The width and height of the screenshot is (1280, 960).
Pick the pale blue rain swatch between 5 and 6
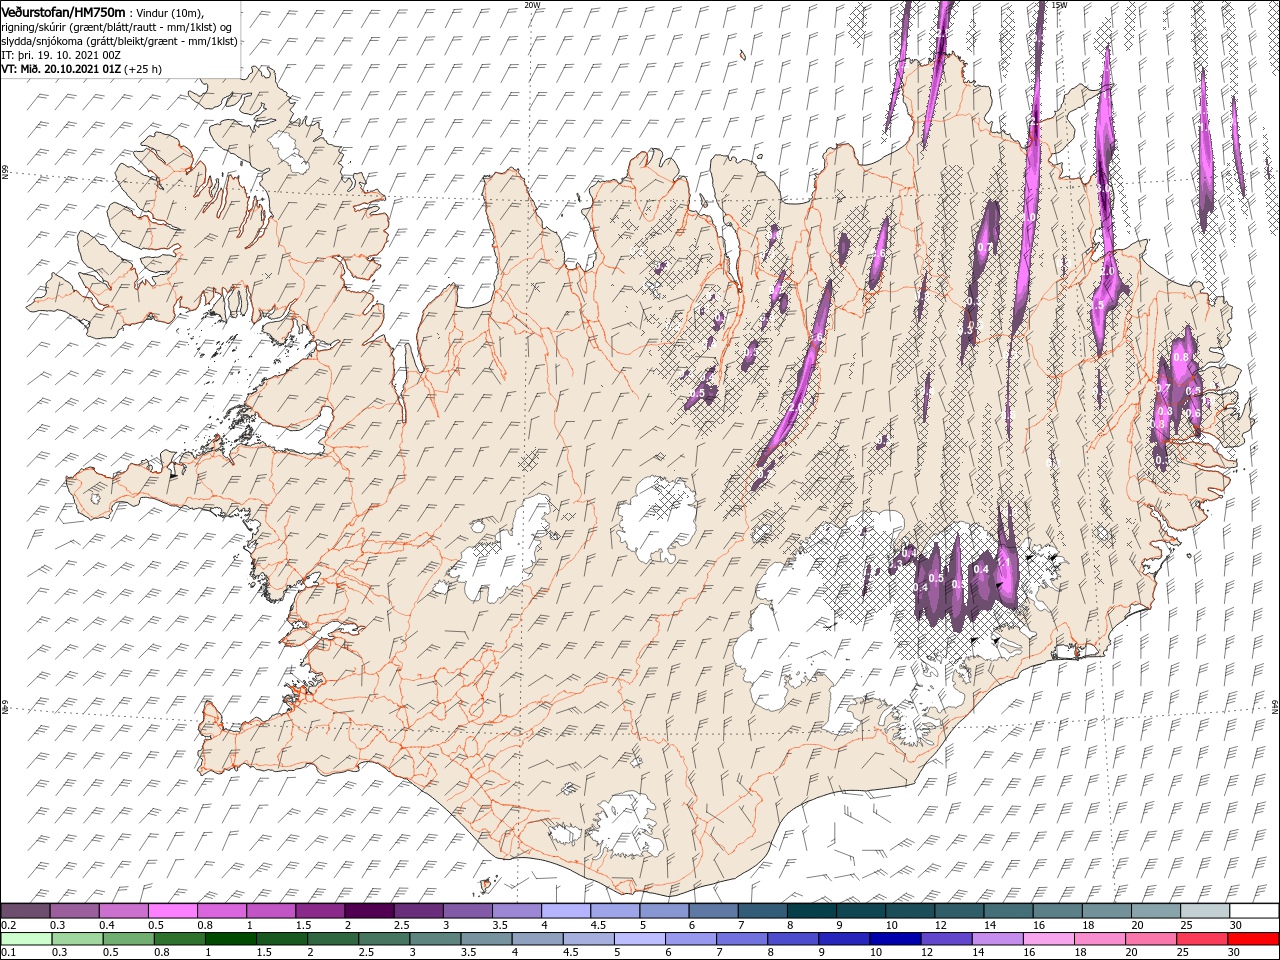click(640, 939)
